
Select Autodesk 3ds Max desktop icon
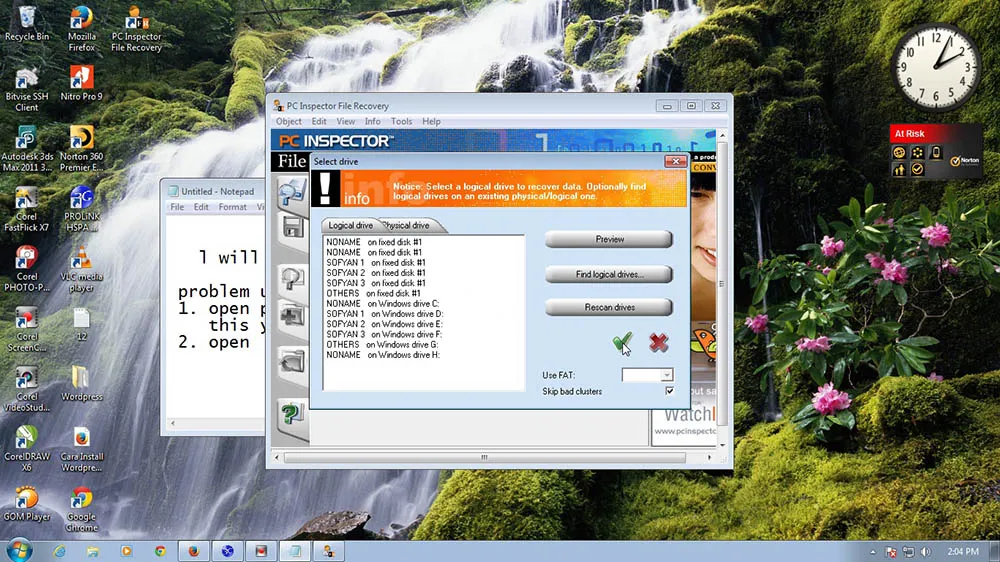click(x=27, y=149)
